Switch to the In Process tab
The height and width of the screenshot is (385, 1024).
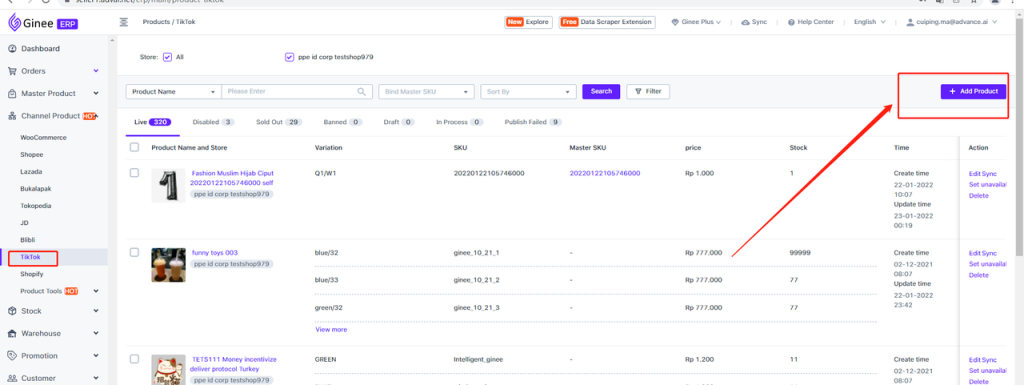460,122
